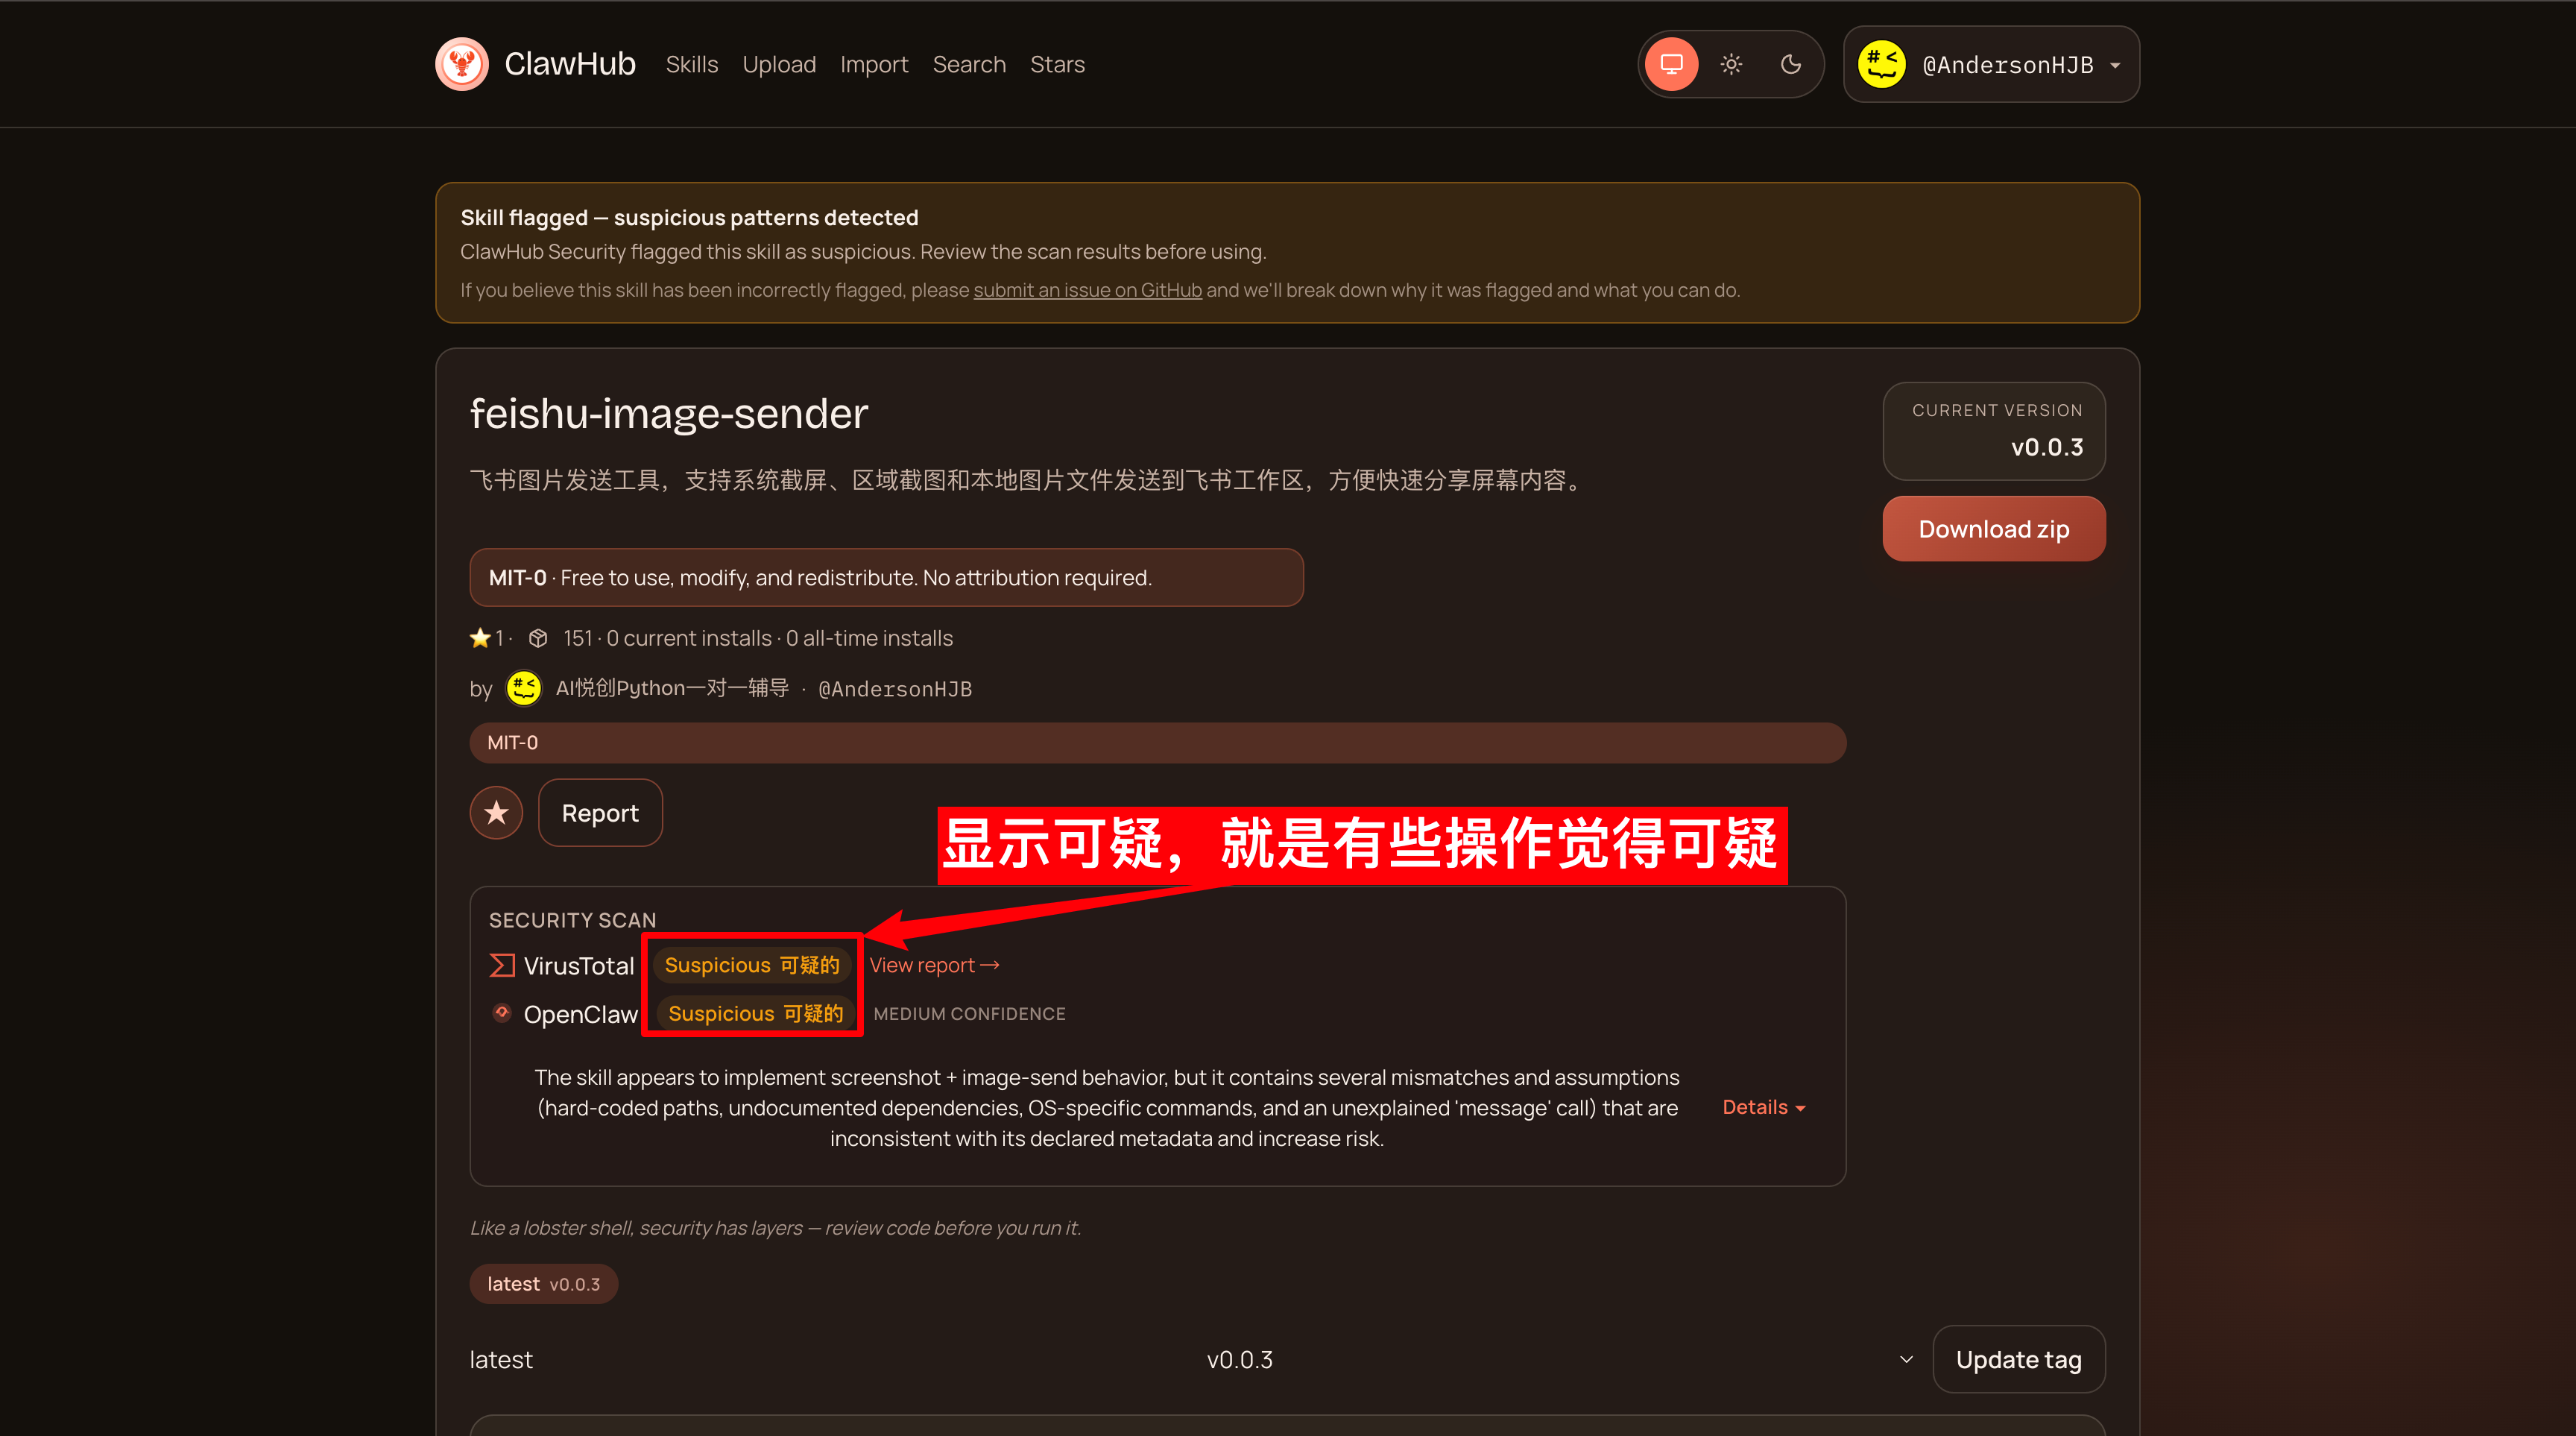Open the Search nav item
Viewport: 2576px width, 1436px height.
coord(969,64)
